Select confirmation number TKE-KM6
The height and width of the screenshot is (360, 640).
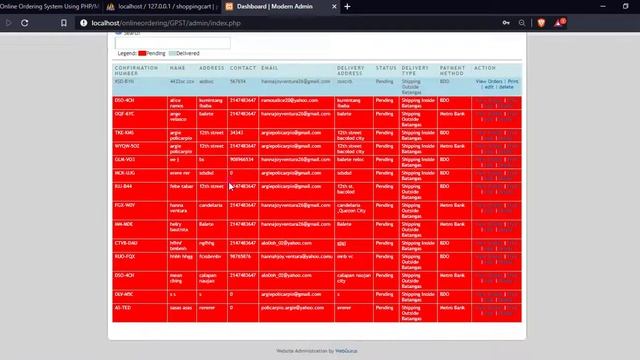point(124,133)
